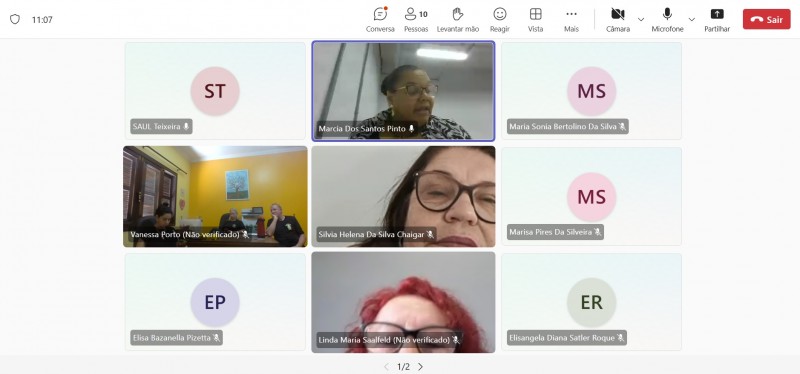Select Vanessa Porto's video tile

tap(215, 196)
